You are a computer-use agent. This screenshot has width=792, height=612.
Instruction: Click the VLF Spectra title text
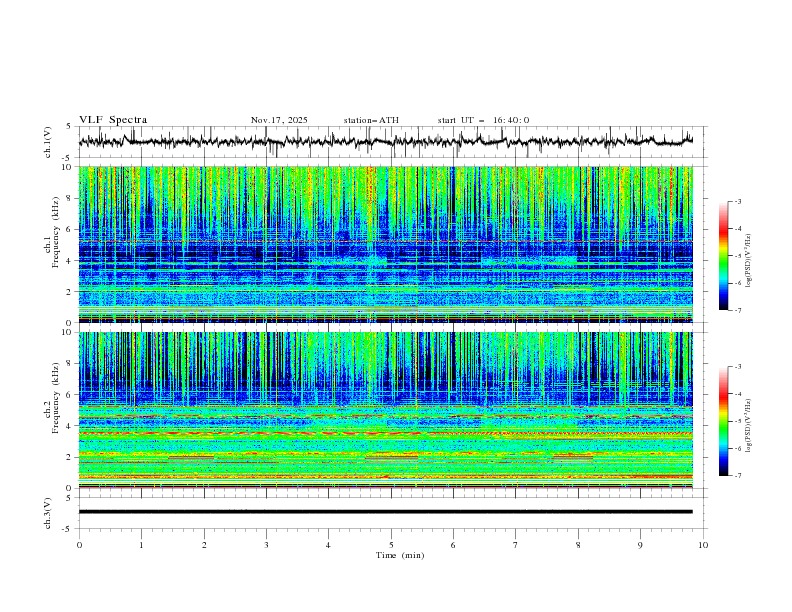point(113,120)
